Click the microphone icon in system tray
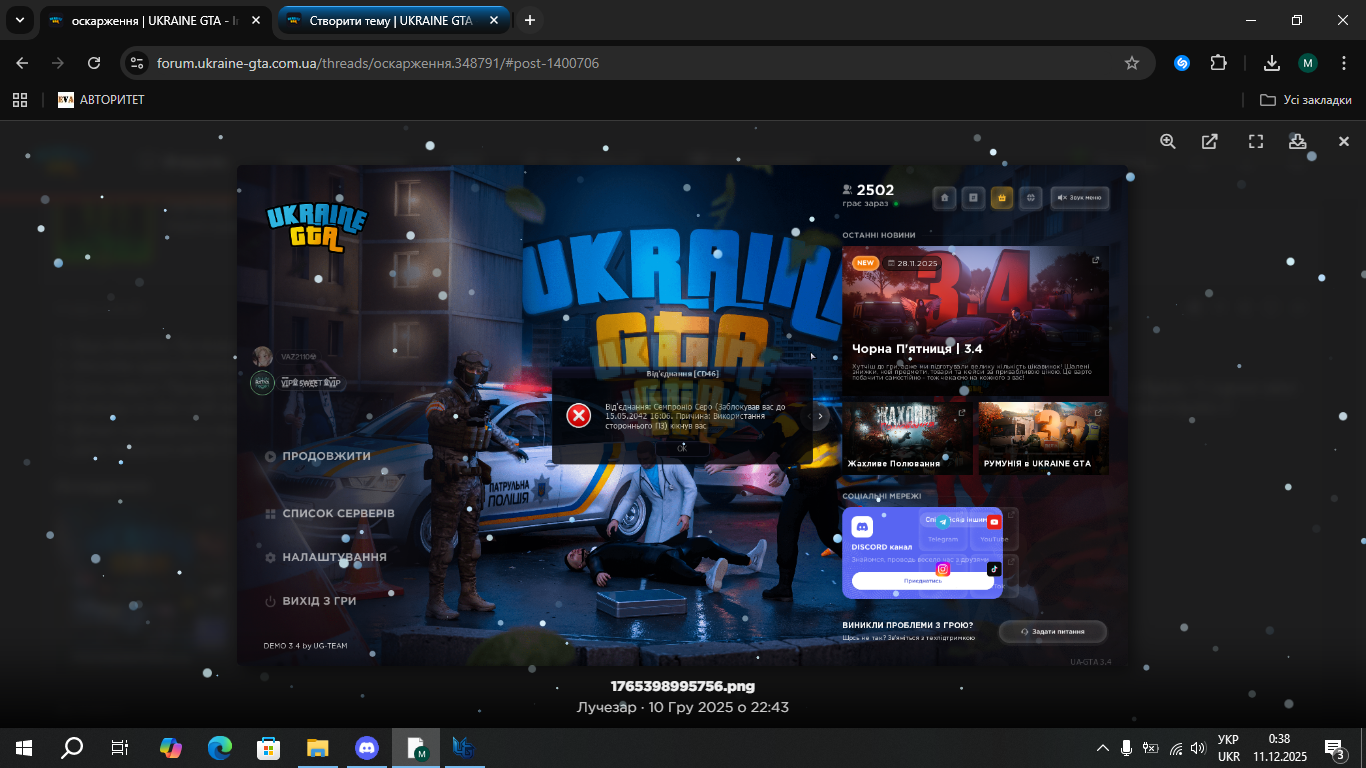Viewport: 1366px width, 768px height. (x=1127, y=748)
